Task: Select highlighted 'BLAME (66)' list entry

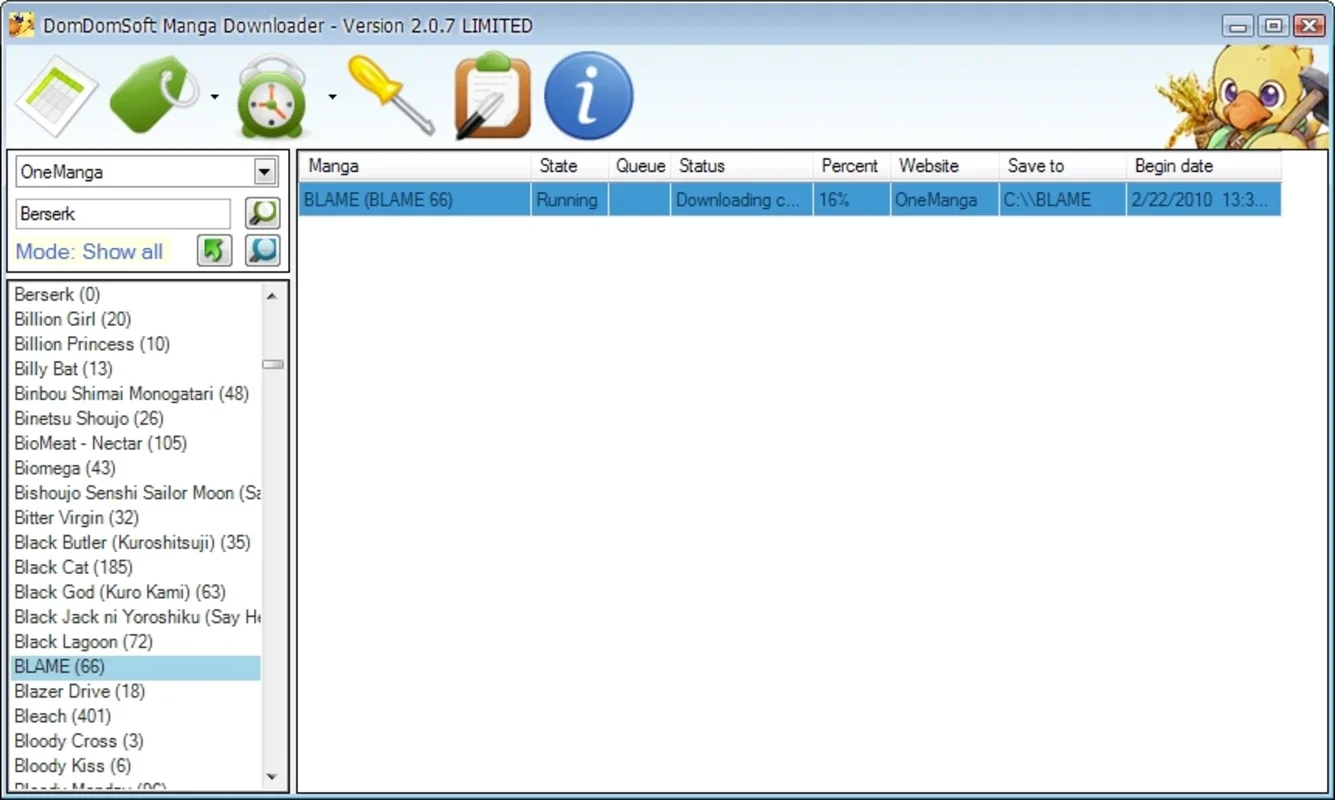Action: coord(136,667)
